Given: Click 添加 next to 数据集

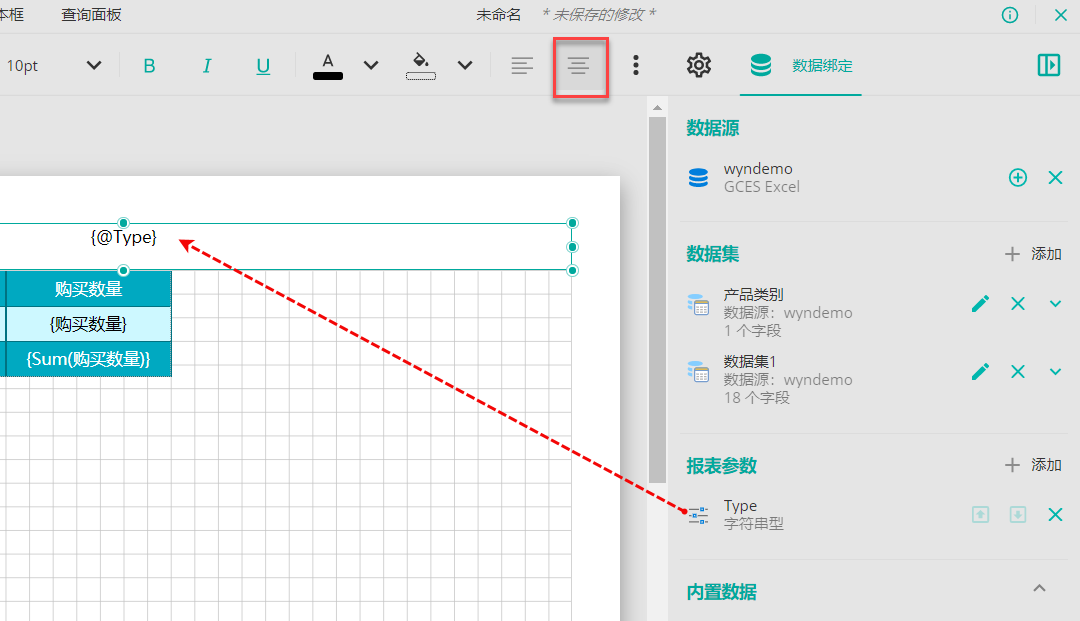Looking at the screenshot, I should click(x=1034, y=254).
